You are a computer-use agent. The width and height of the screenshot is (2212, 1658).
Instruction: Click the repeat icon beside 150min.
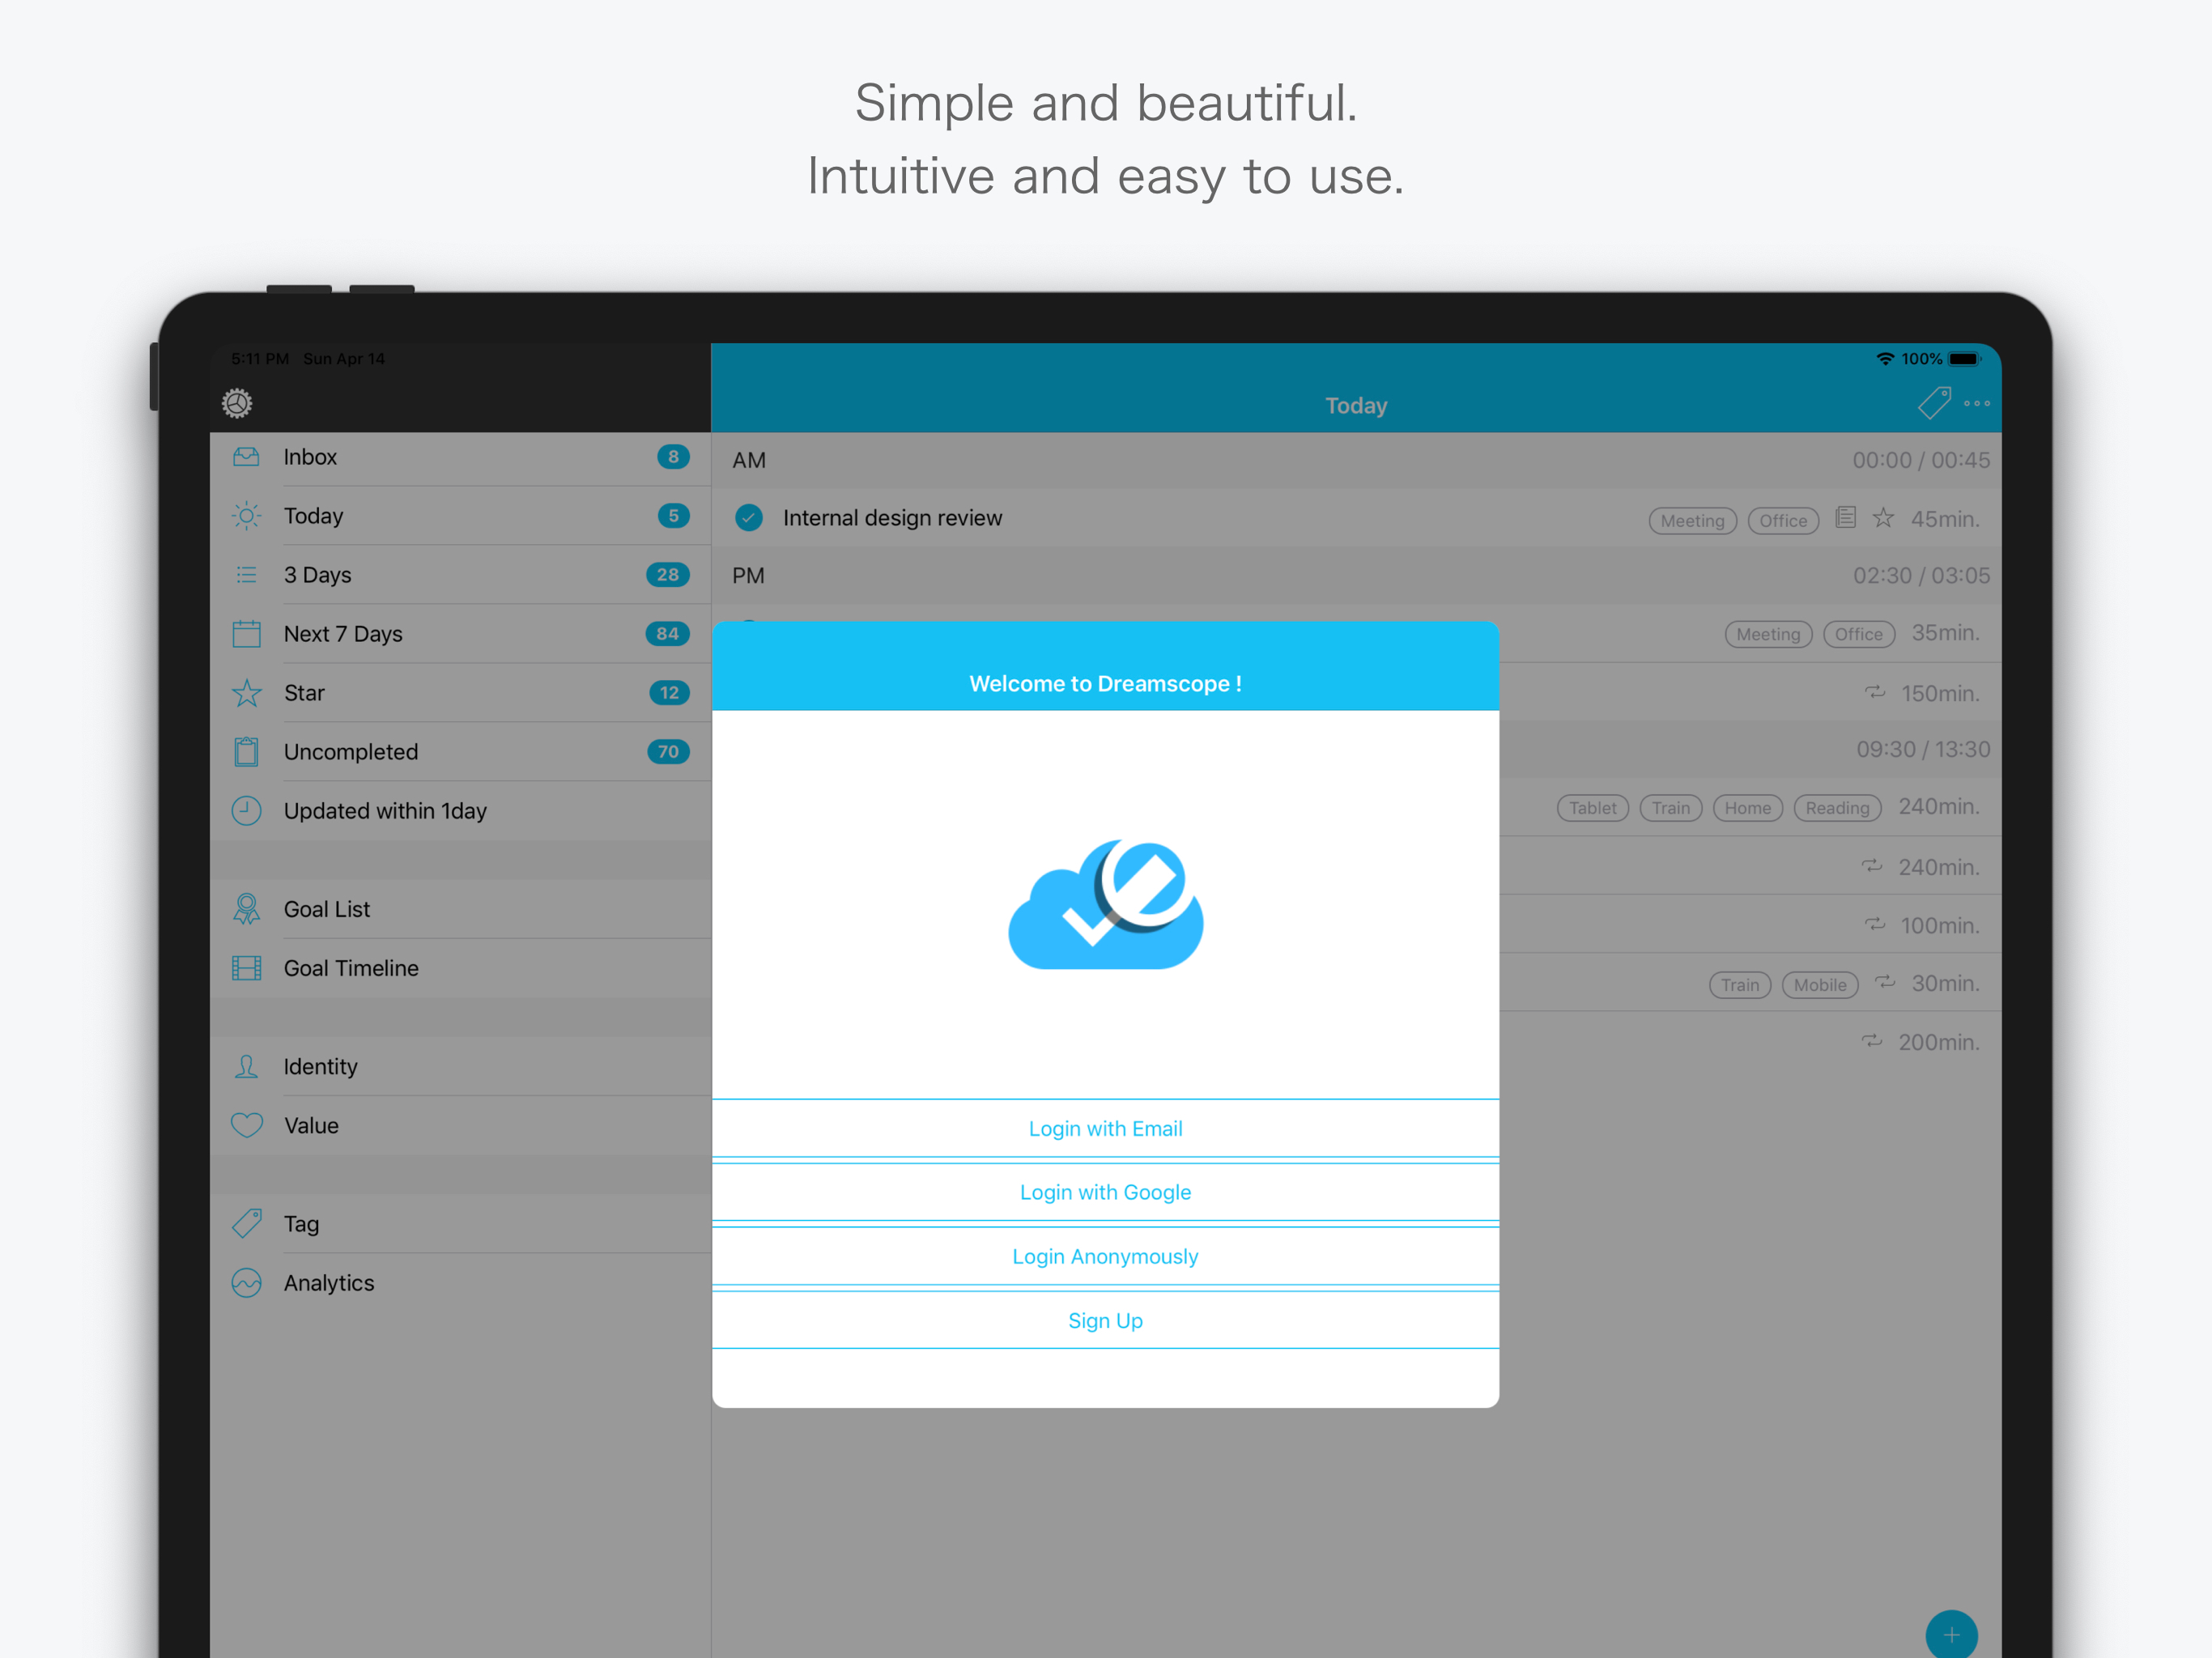click(1874, 692)
